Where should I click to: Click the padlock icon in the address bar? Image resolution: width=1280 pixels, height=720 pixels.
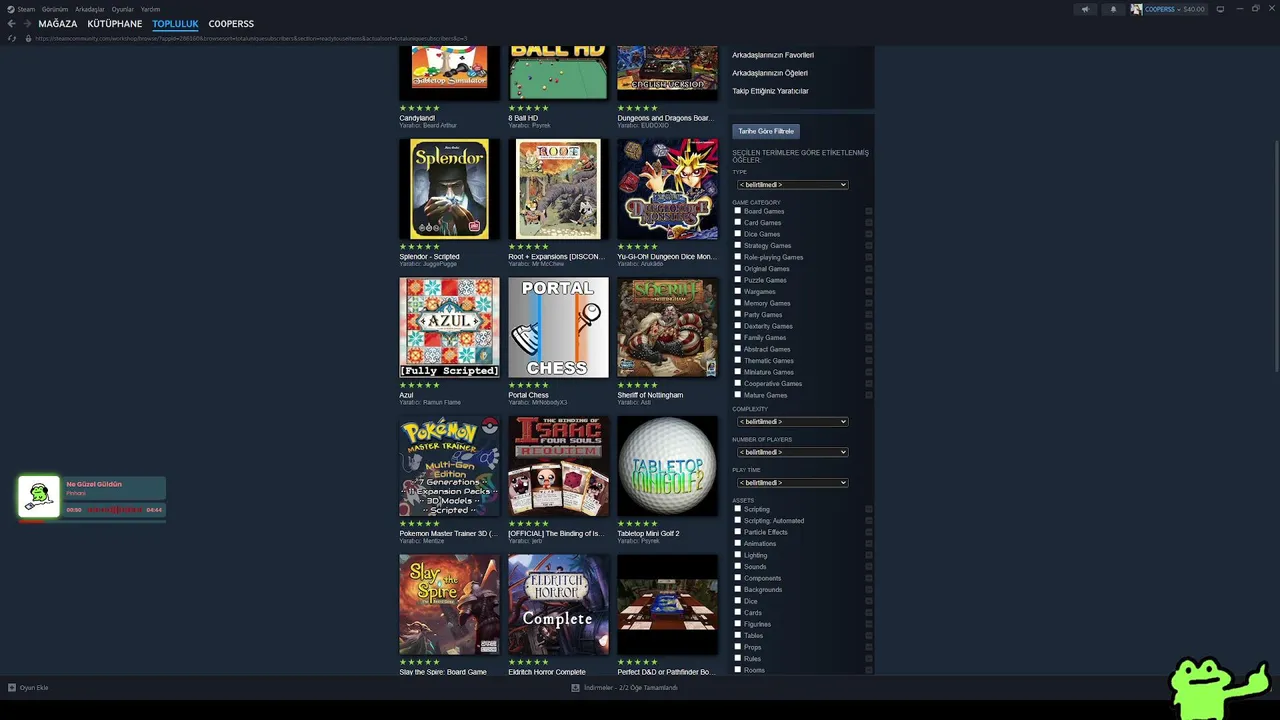29,38
